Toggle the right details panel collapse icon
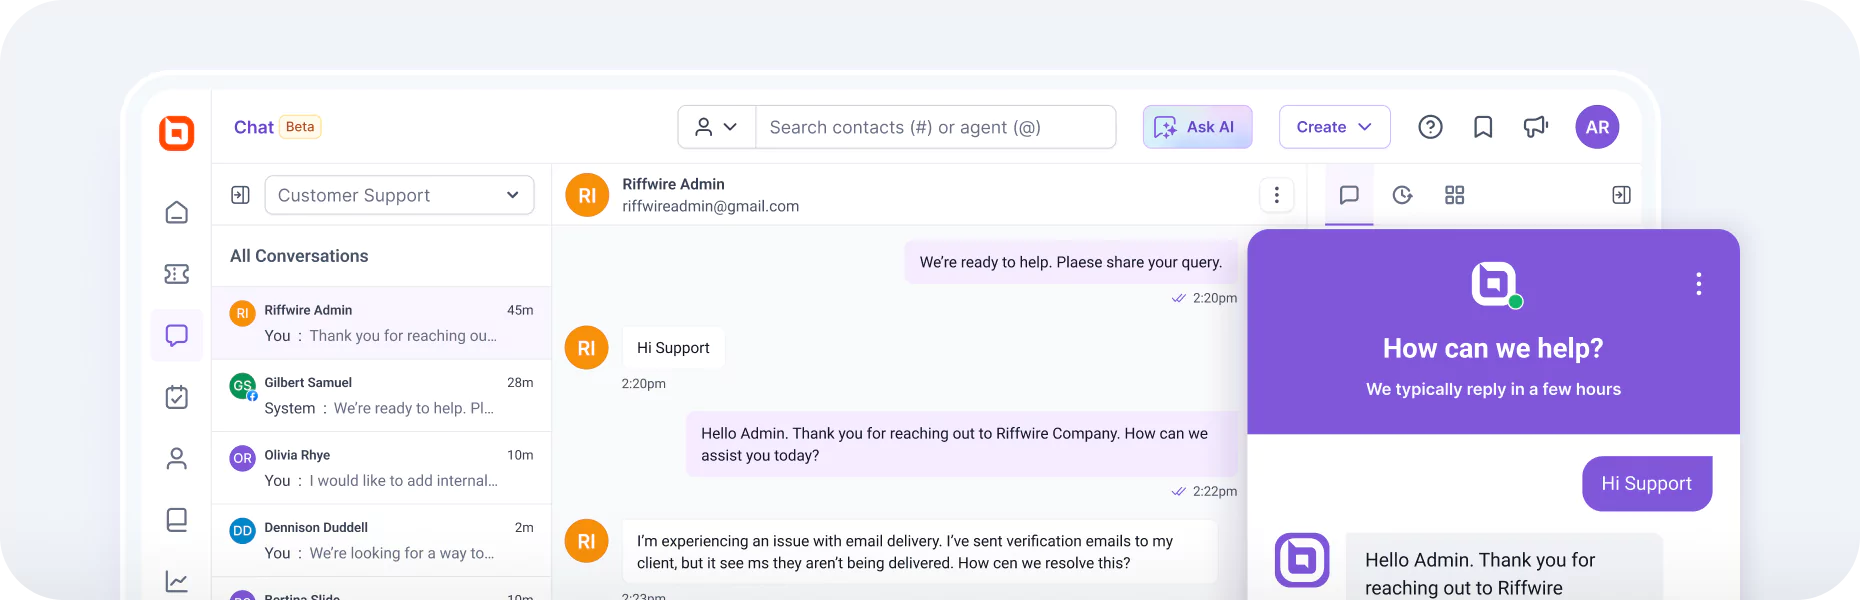 pyautogui.click(x=1621, y=194)
